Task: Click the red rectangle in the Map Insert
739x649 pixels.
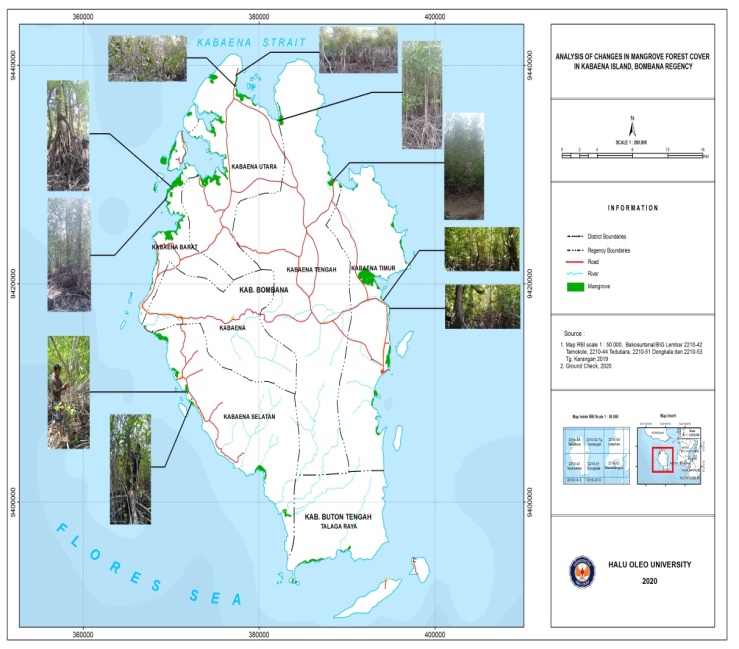Action: [661, 461]
